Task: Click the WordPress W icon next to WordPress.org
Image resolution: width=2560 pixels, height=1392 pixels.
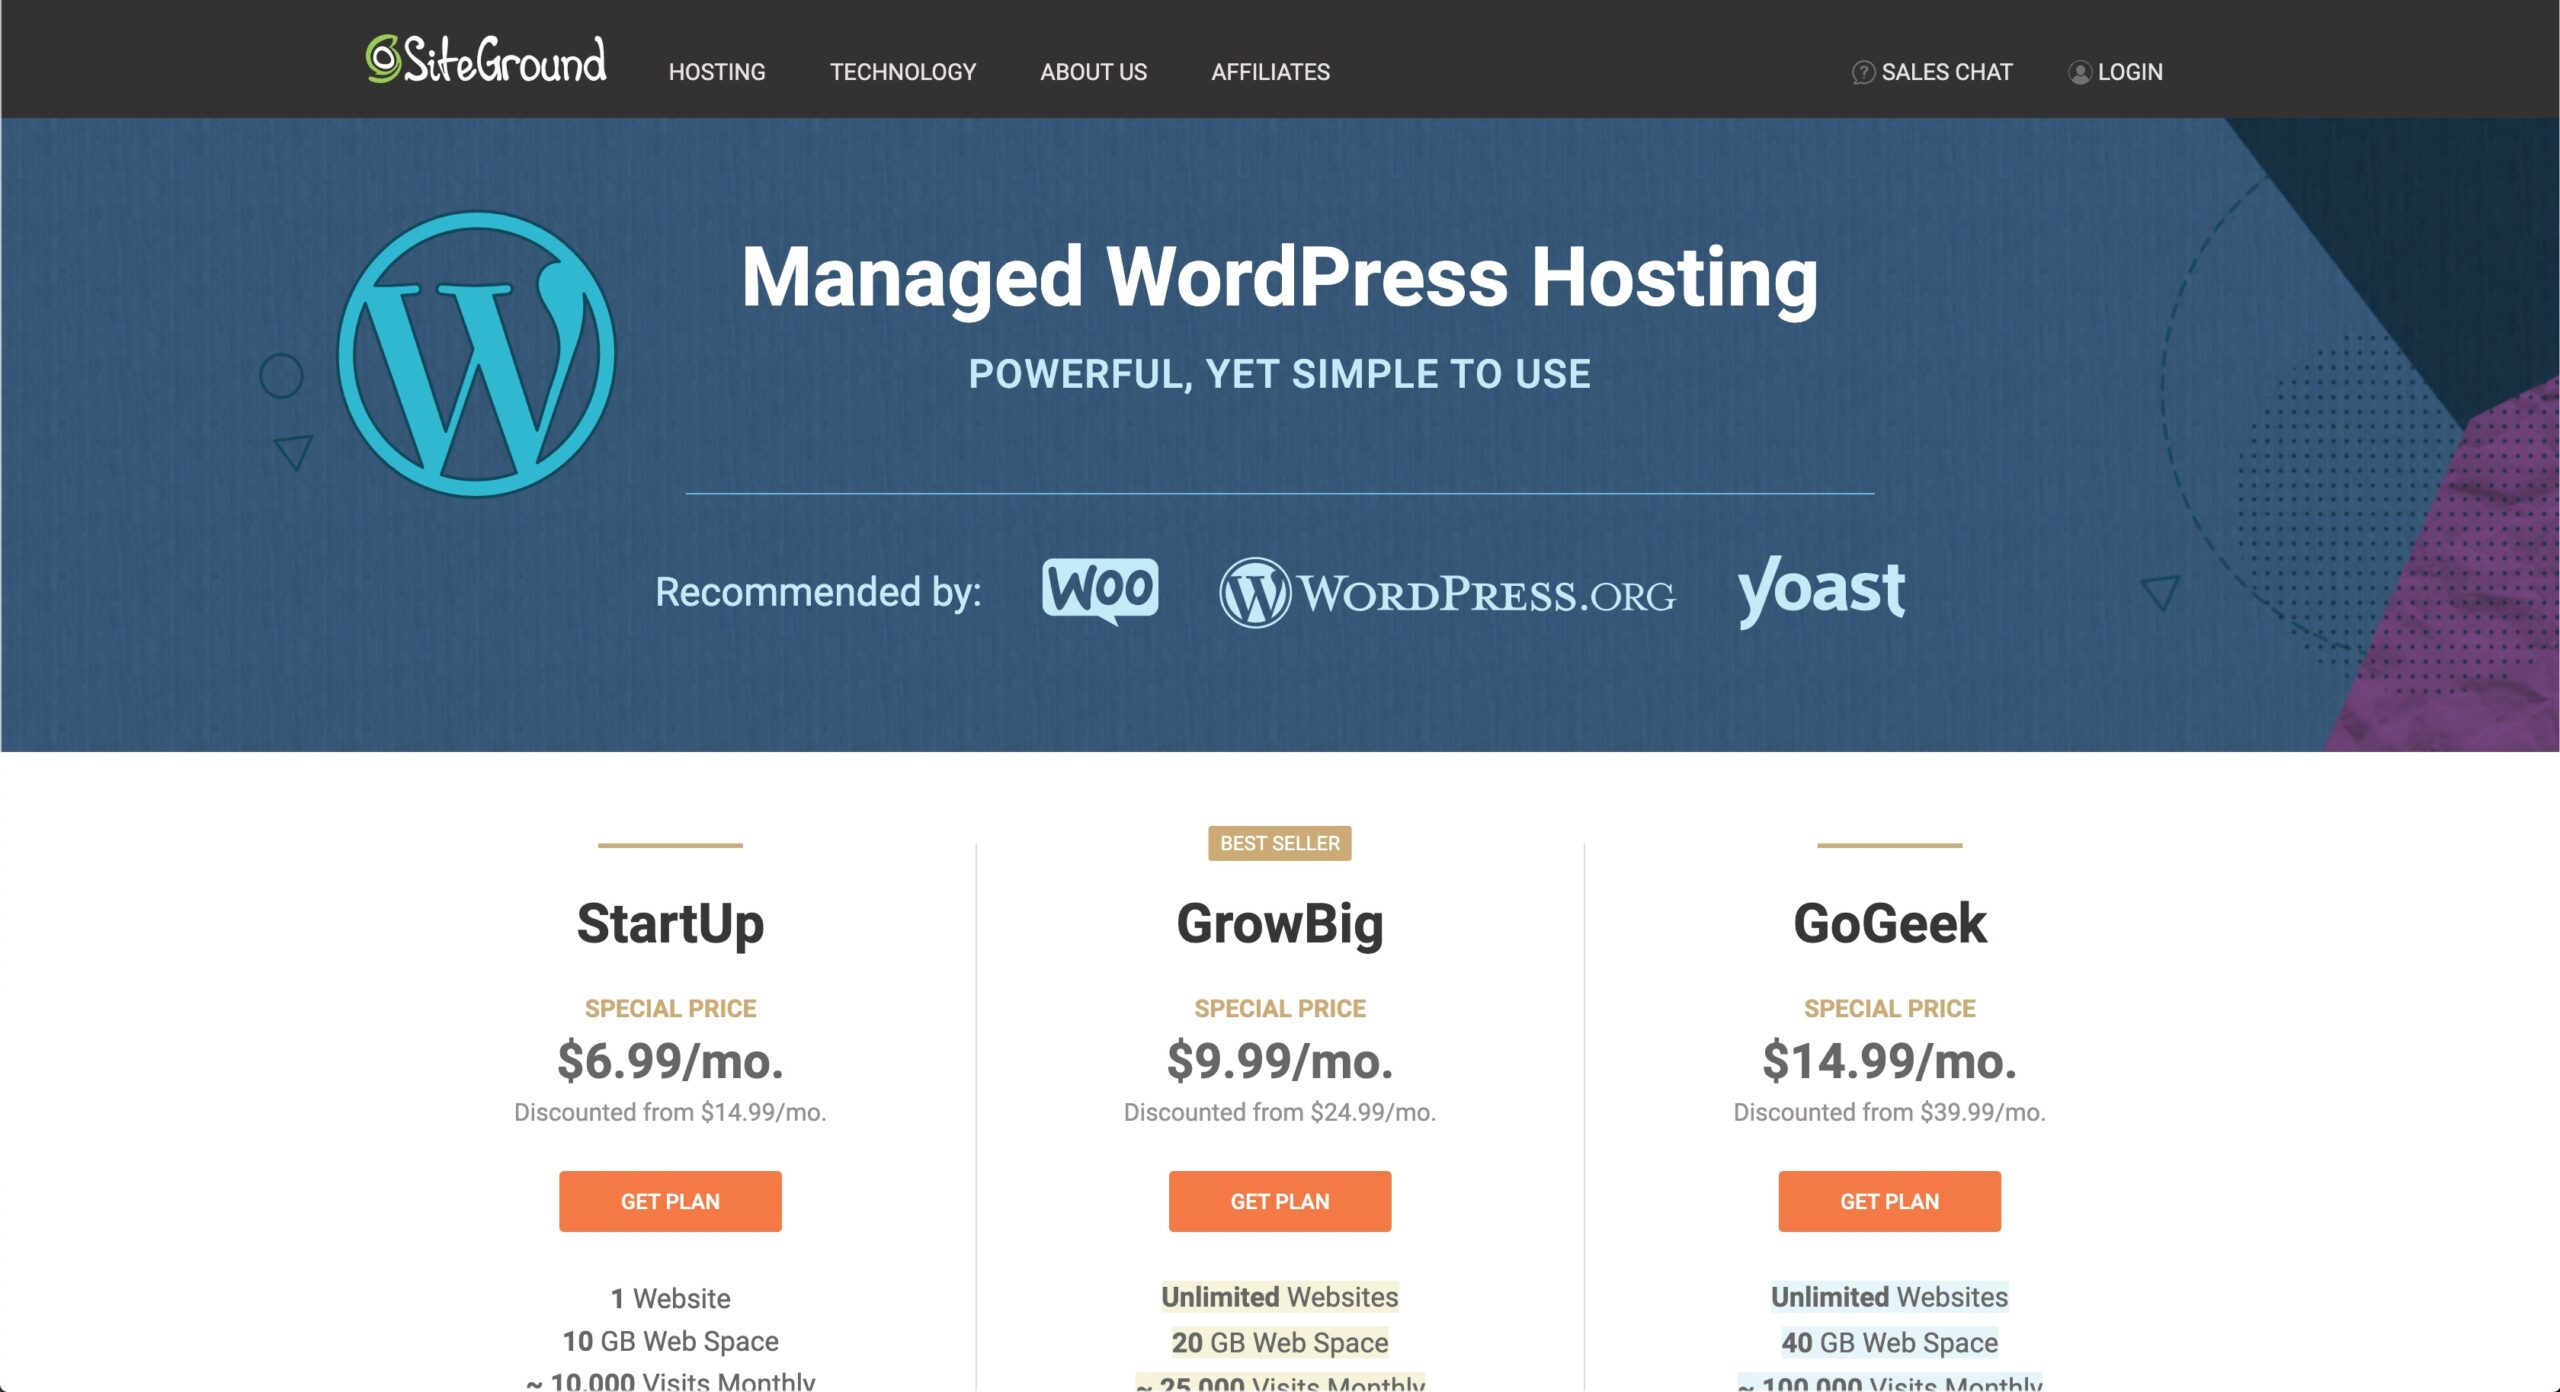Action: point(1256,593)
